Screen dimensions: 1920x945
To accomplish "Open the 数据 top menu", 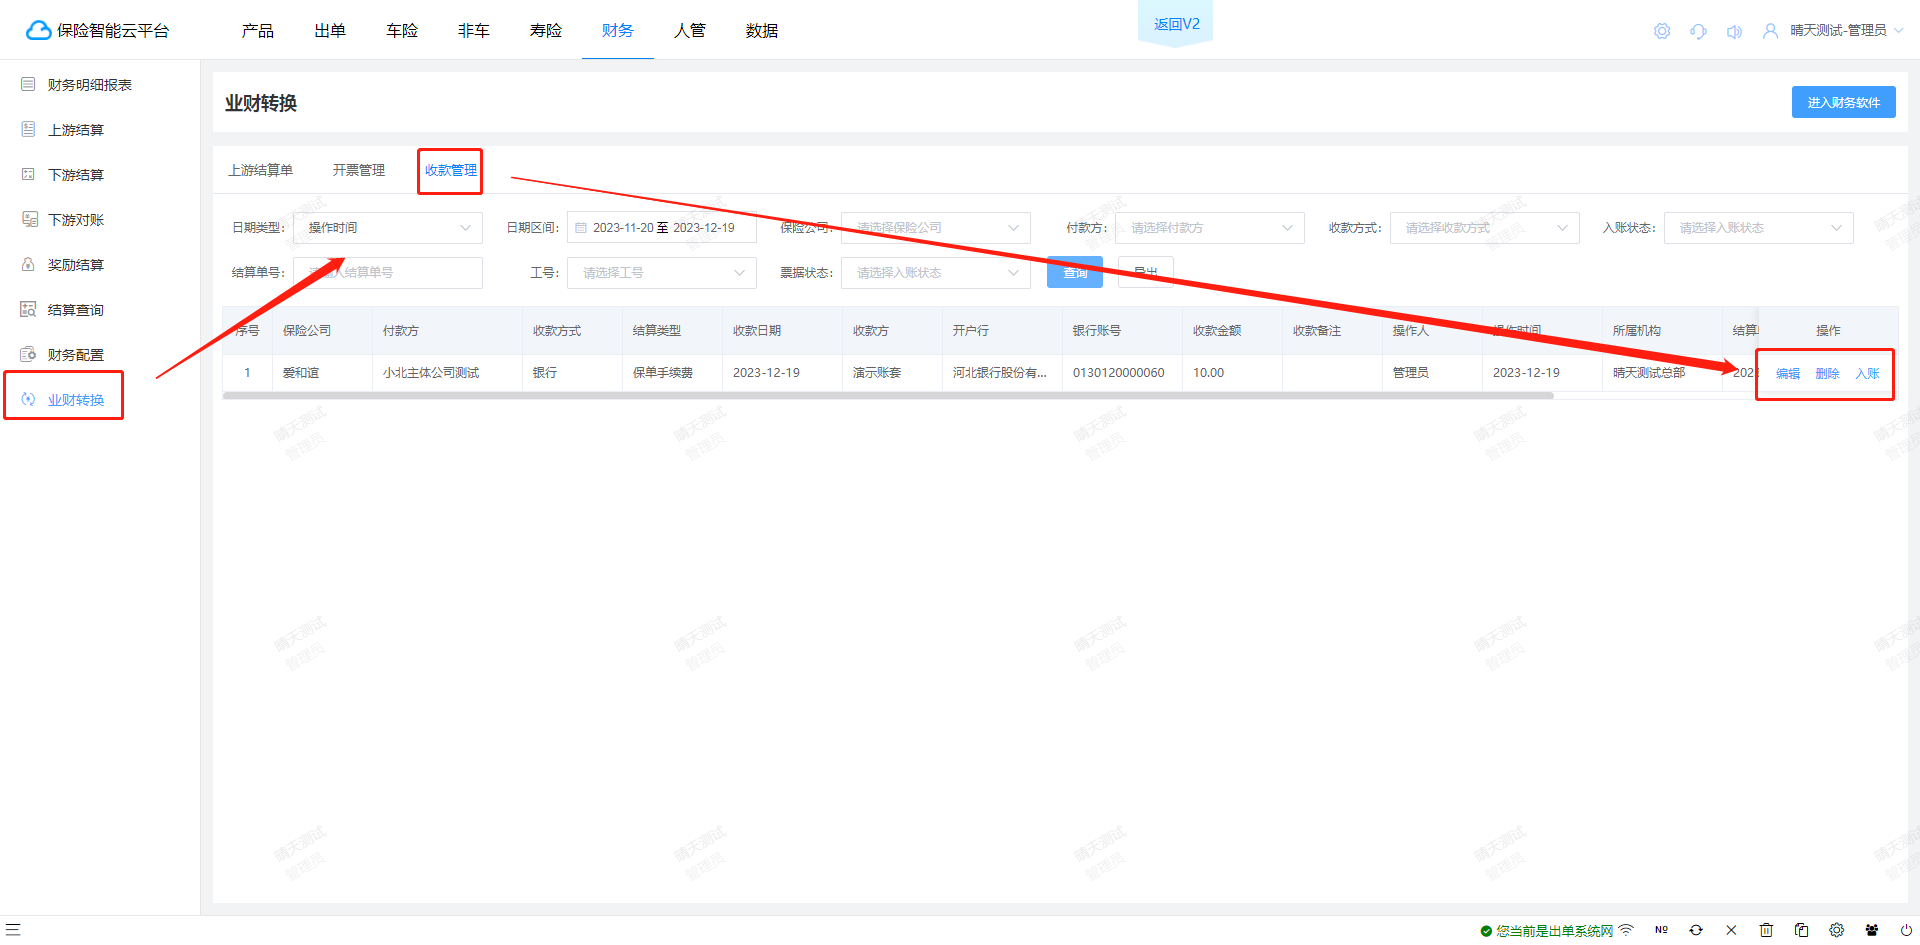I will [762, 31].
